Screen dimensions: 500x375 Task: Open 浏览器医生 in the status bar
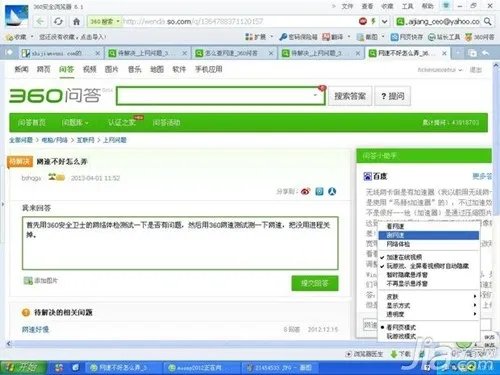(x=365, y=354)
